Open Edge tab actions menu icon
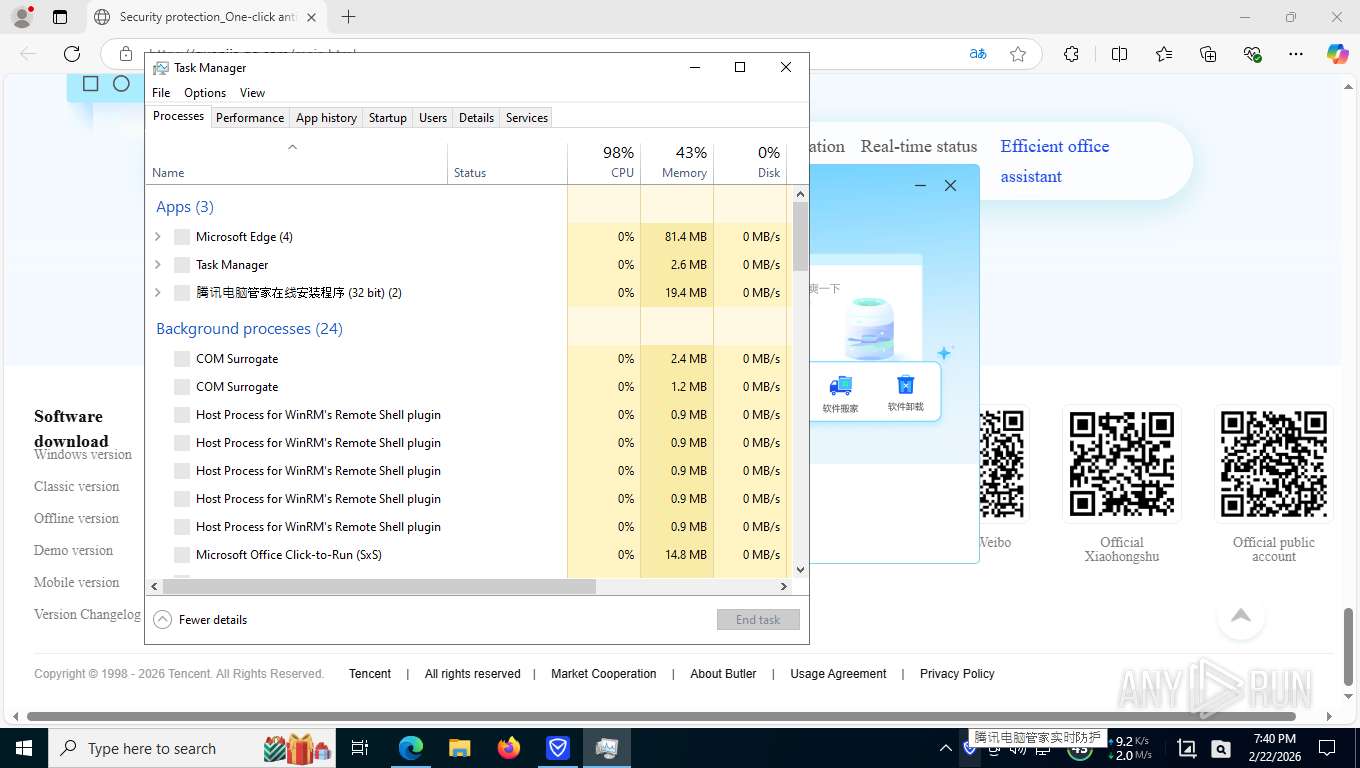Viewport: 1360px width, 768px height. 60,17
